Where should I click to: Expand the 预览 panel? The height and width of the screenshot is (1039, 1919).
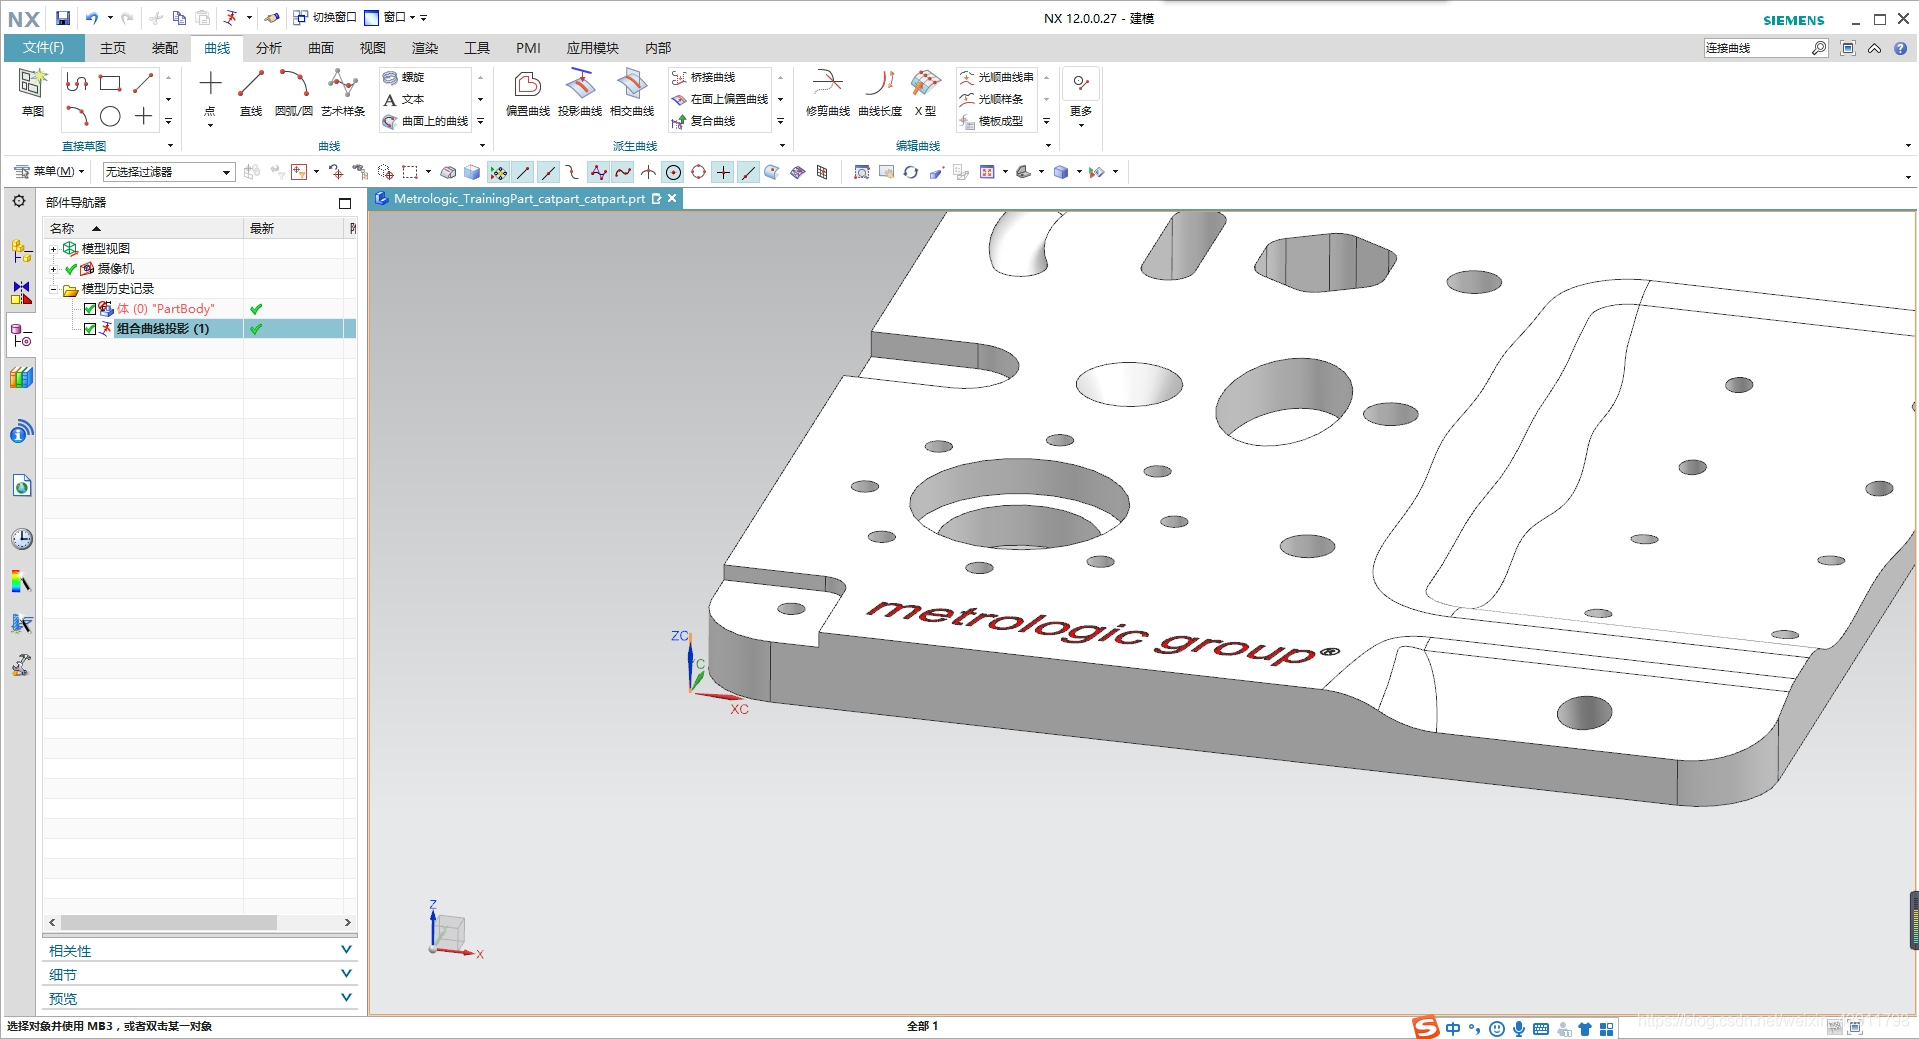[x=200, y=998]
